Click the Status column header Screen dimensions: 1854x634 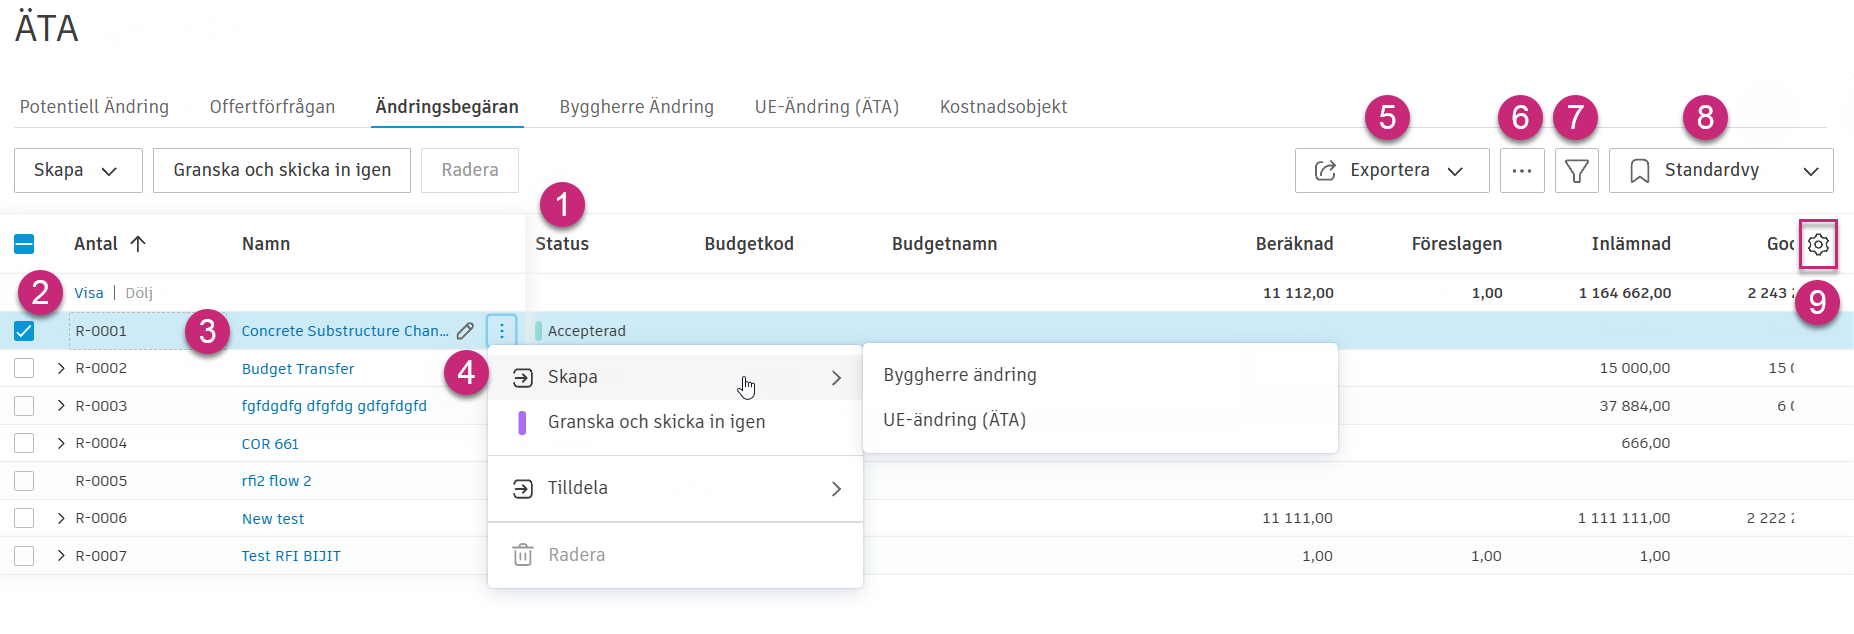(562, 244)
